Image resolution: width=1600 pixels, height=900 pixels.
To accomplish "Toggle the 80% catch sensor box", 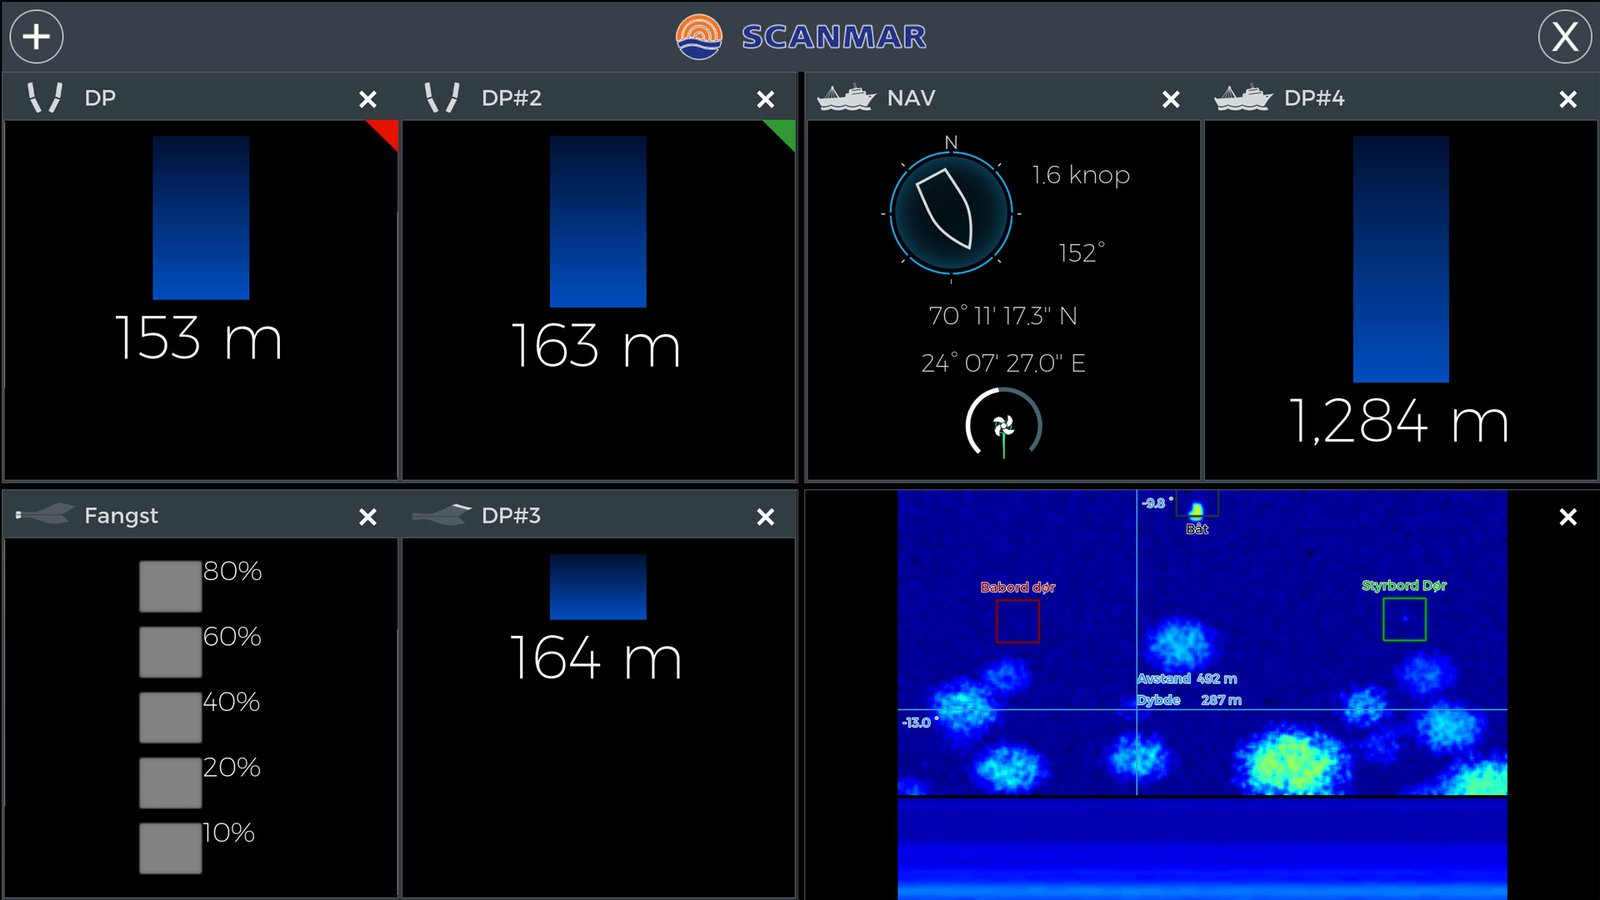I will [x=170, y=586].
